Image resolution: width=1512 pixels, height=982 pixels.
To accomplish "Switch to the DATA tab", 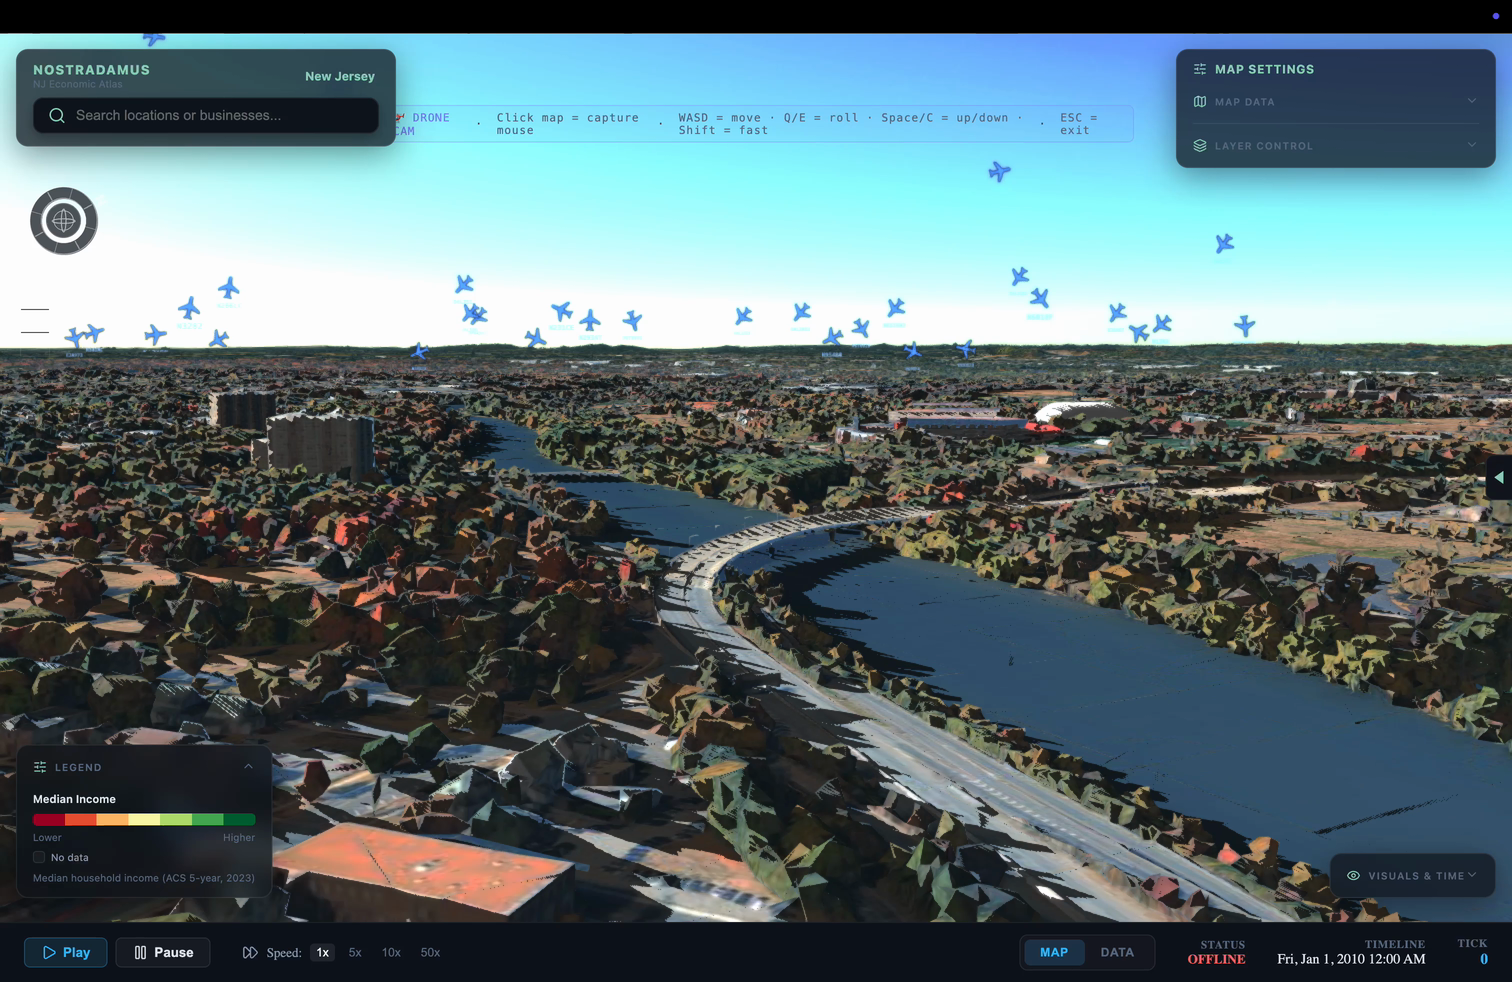I will click(1117, 953).
